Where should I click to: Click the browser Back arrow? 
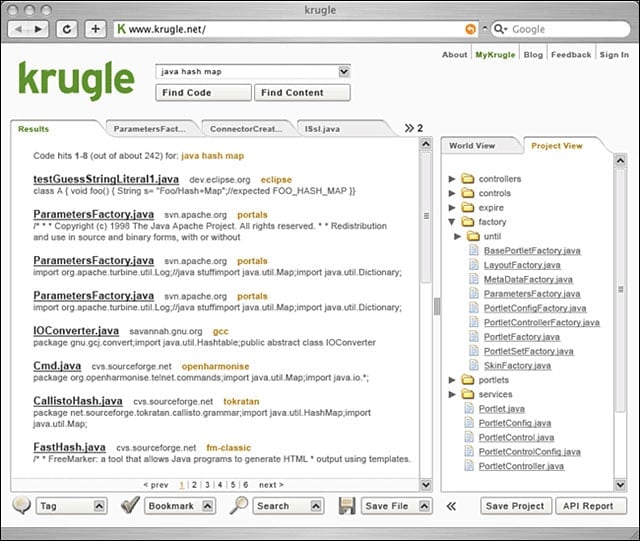coord(18,29)
